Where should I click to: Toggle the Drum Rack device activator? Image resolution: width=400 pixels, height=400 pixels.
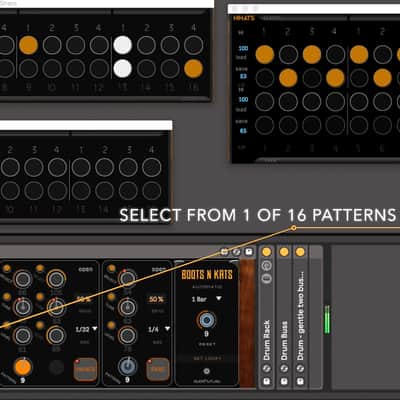click(266, 252)
